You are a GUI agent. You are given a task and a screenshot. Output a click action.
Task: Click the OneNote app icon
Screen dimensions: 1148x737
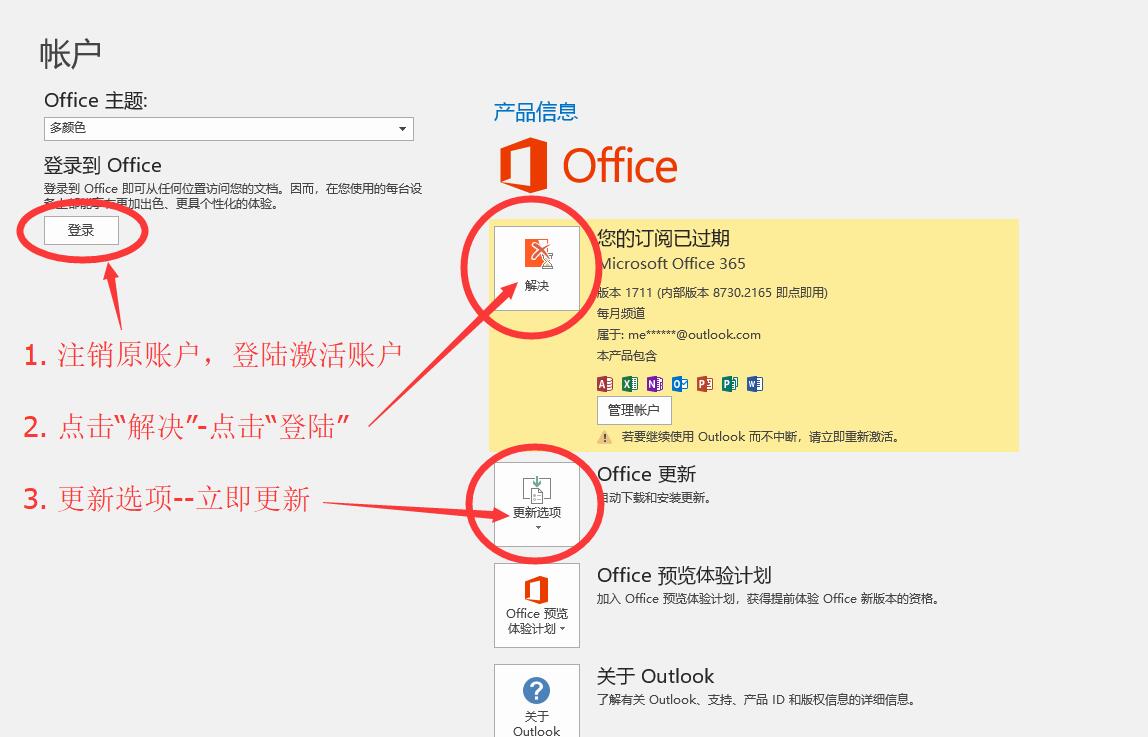coord(655,384)
